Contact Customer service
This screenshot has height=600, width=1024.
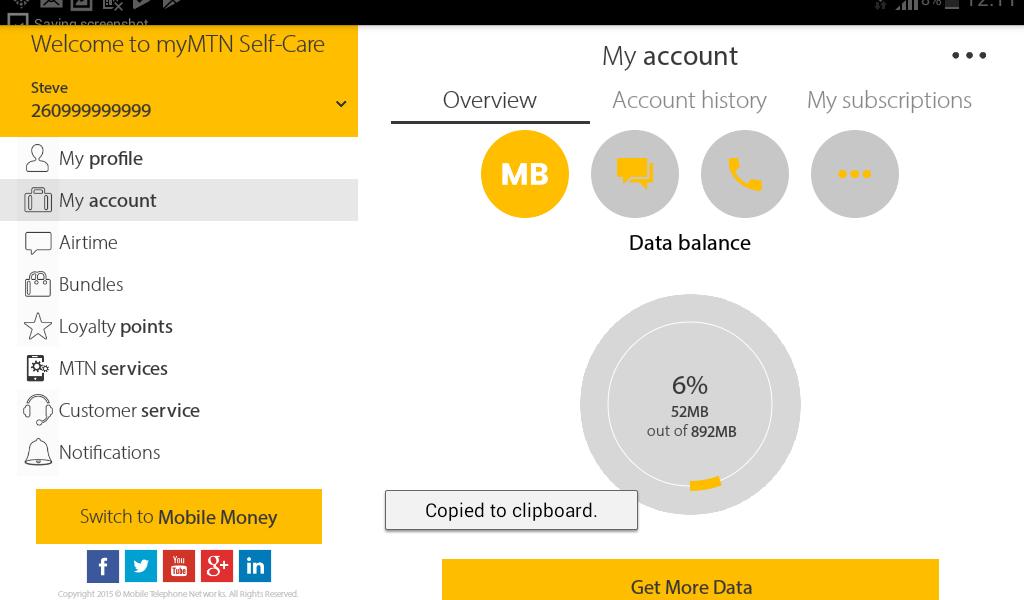click(129, 410)
